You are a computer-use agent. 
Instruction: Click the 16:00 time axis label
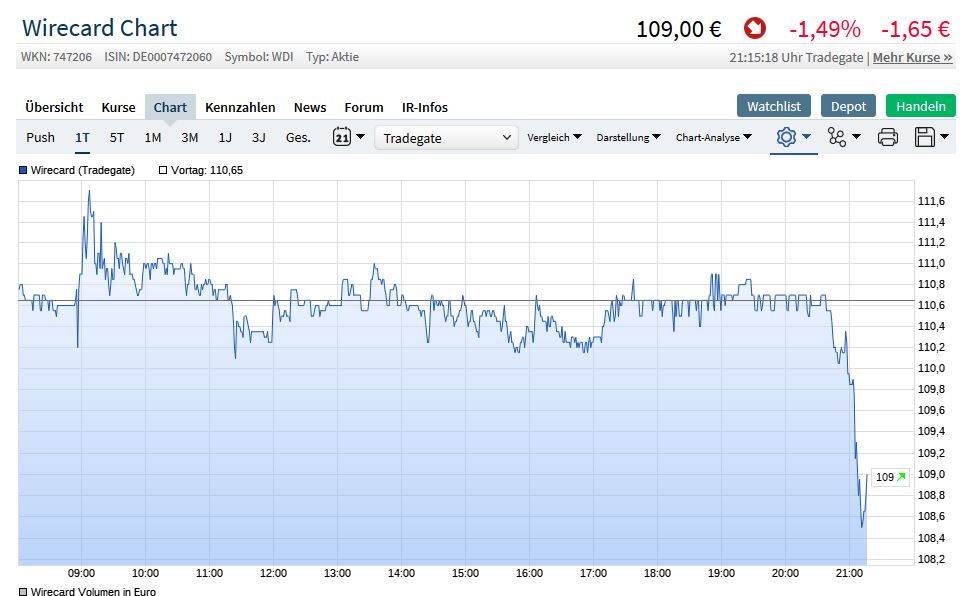(x=529, y=573)
